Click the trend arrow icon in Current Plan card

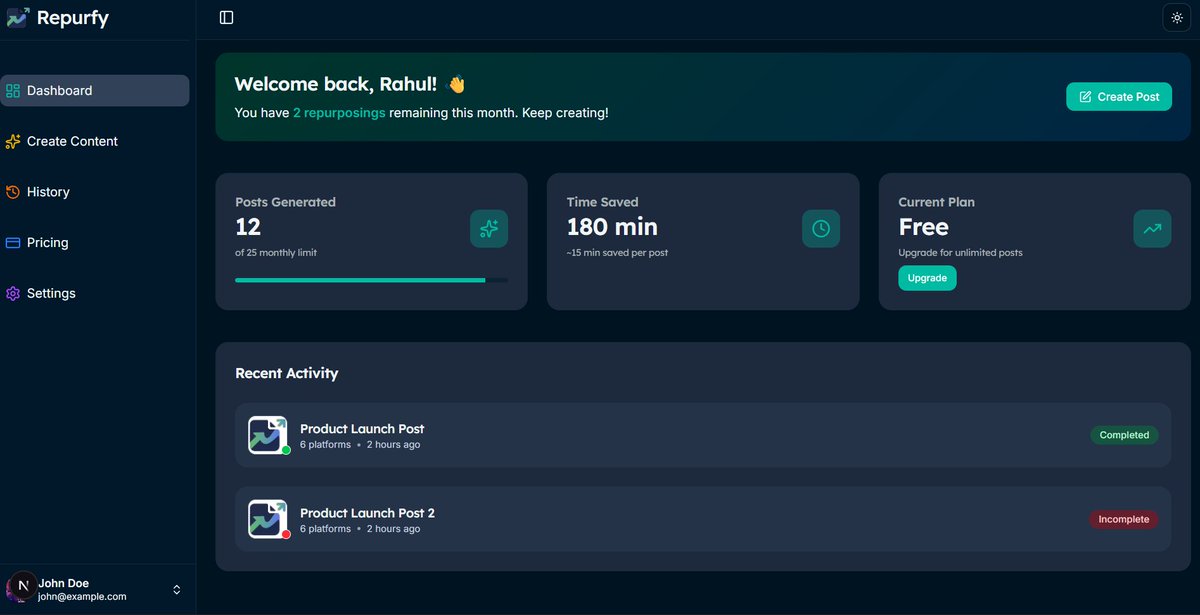(x=1152, y=229)
